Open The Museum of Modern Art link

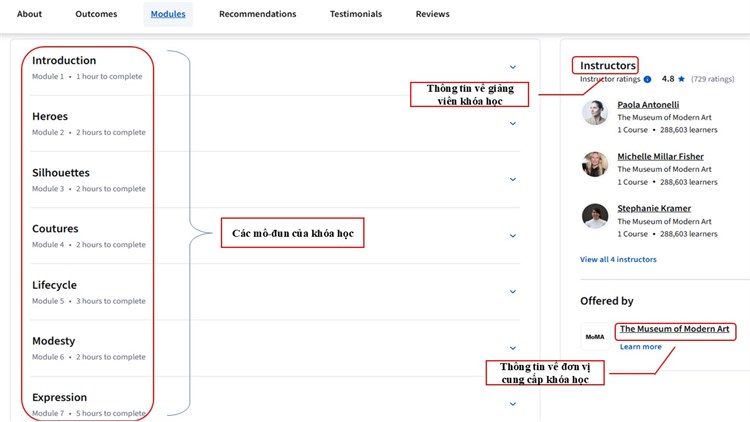(x=674, y=329)
